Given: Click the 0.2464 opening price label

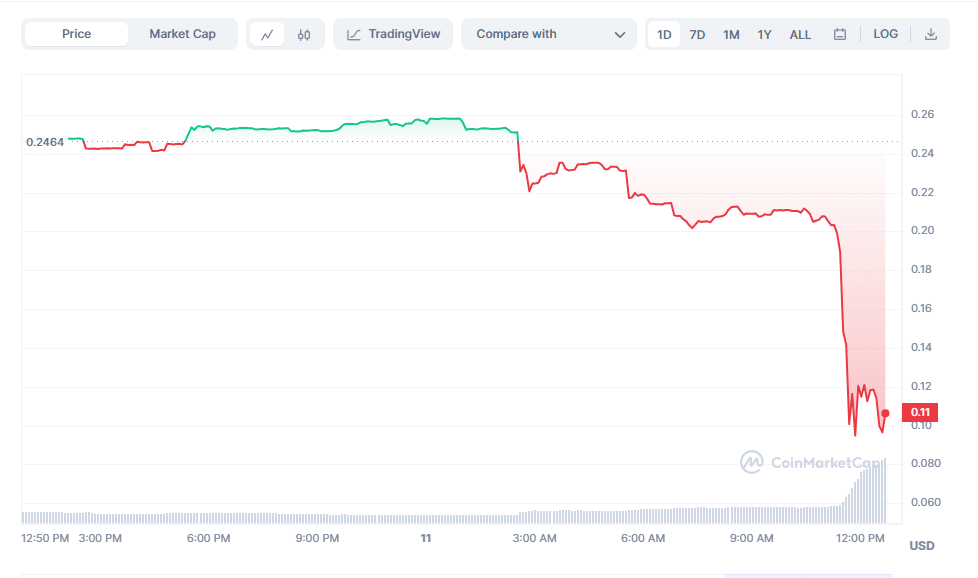Looking at the screenshot, I should 45,142.
